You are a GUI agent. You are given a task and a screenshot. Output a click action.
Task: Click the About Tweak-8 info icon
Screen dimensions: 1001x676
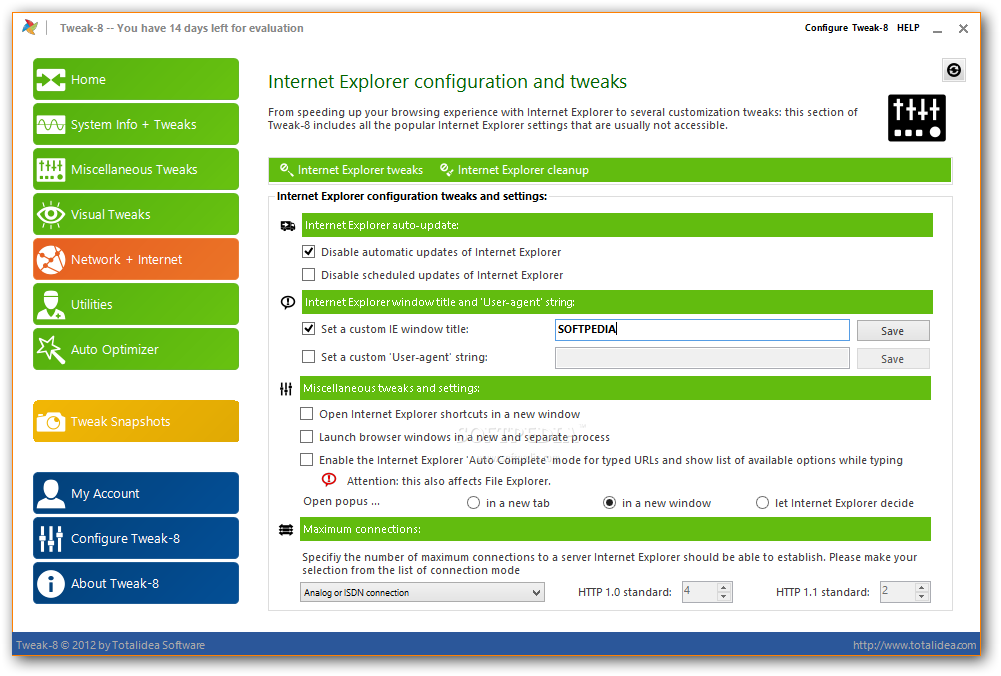pyautogui.click(x=51, y=583)
